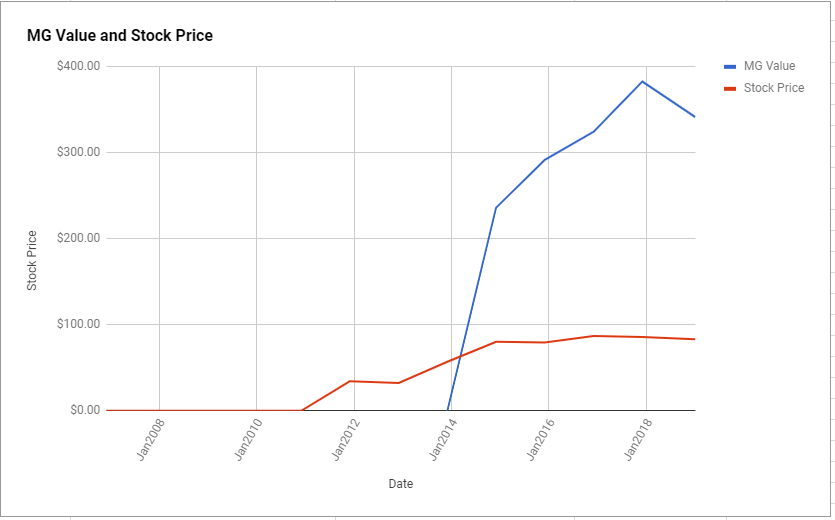Click the $300.00 axis label
Screen dimensions: 835x520
[x=79, y=152]
